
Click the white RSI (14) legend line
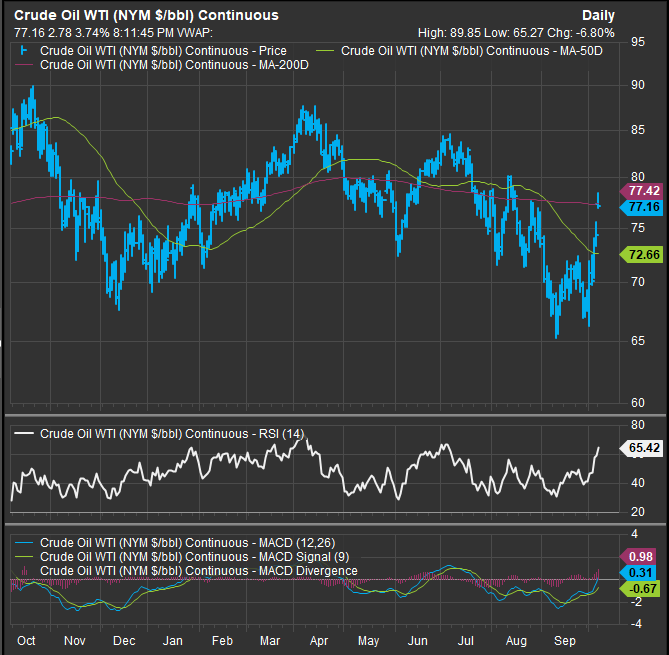click(x=24, y=433)
